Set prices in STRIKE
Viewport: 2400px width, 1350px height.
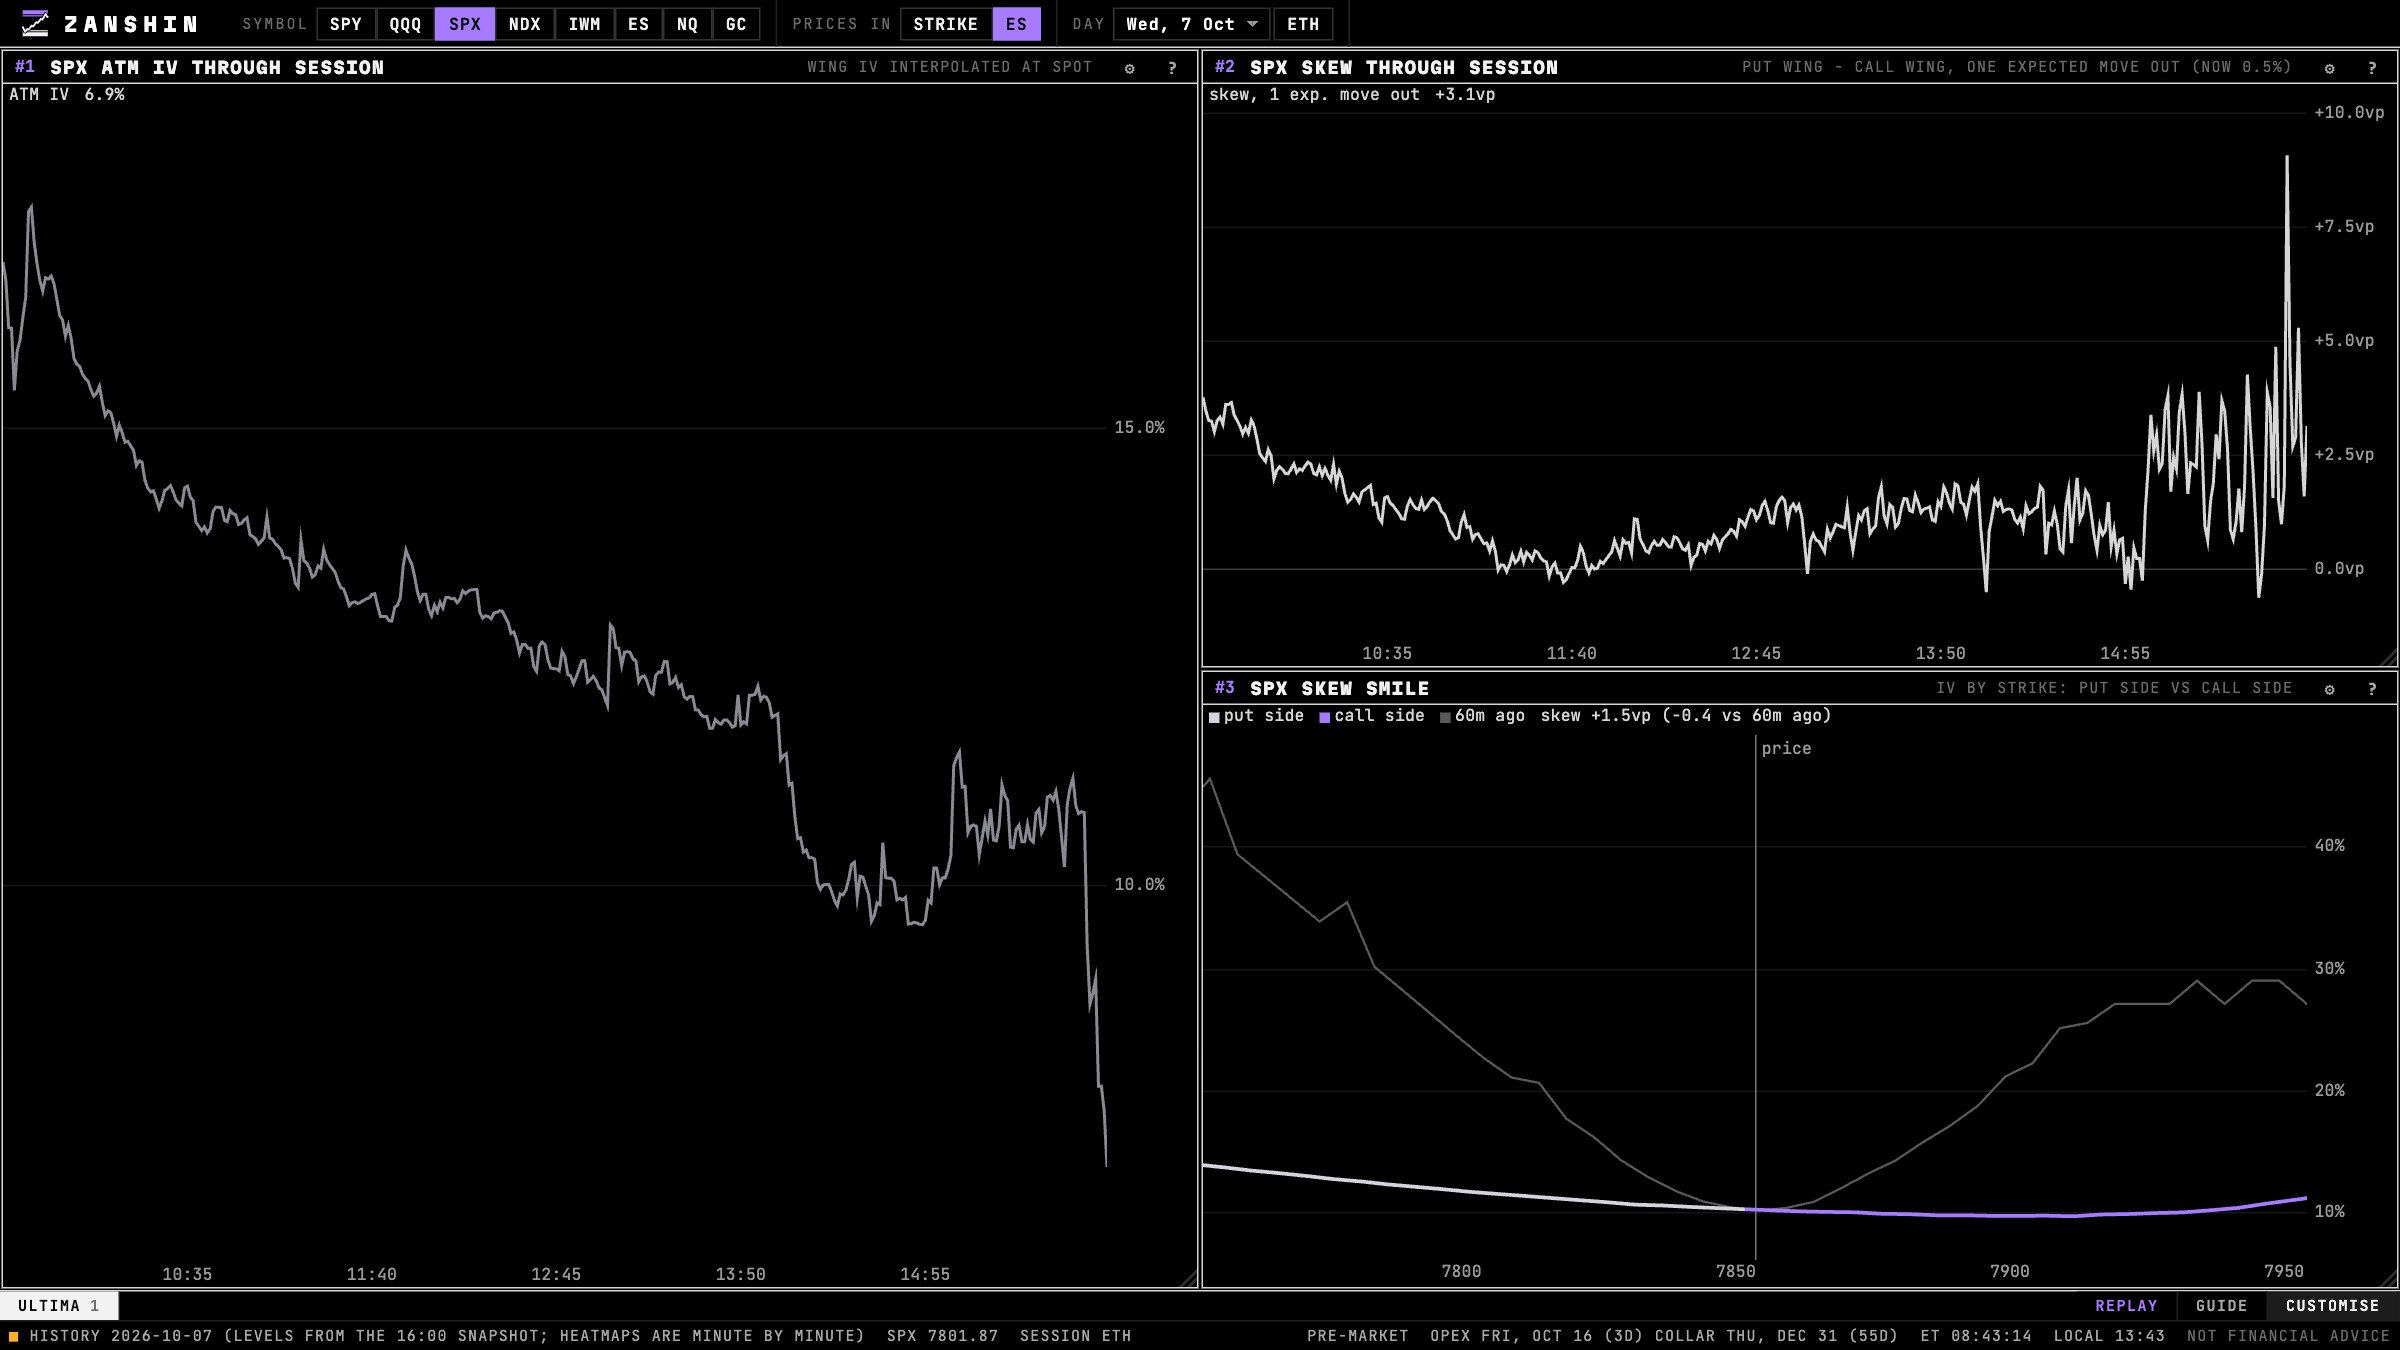946,24
